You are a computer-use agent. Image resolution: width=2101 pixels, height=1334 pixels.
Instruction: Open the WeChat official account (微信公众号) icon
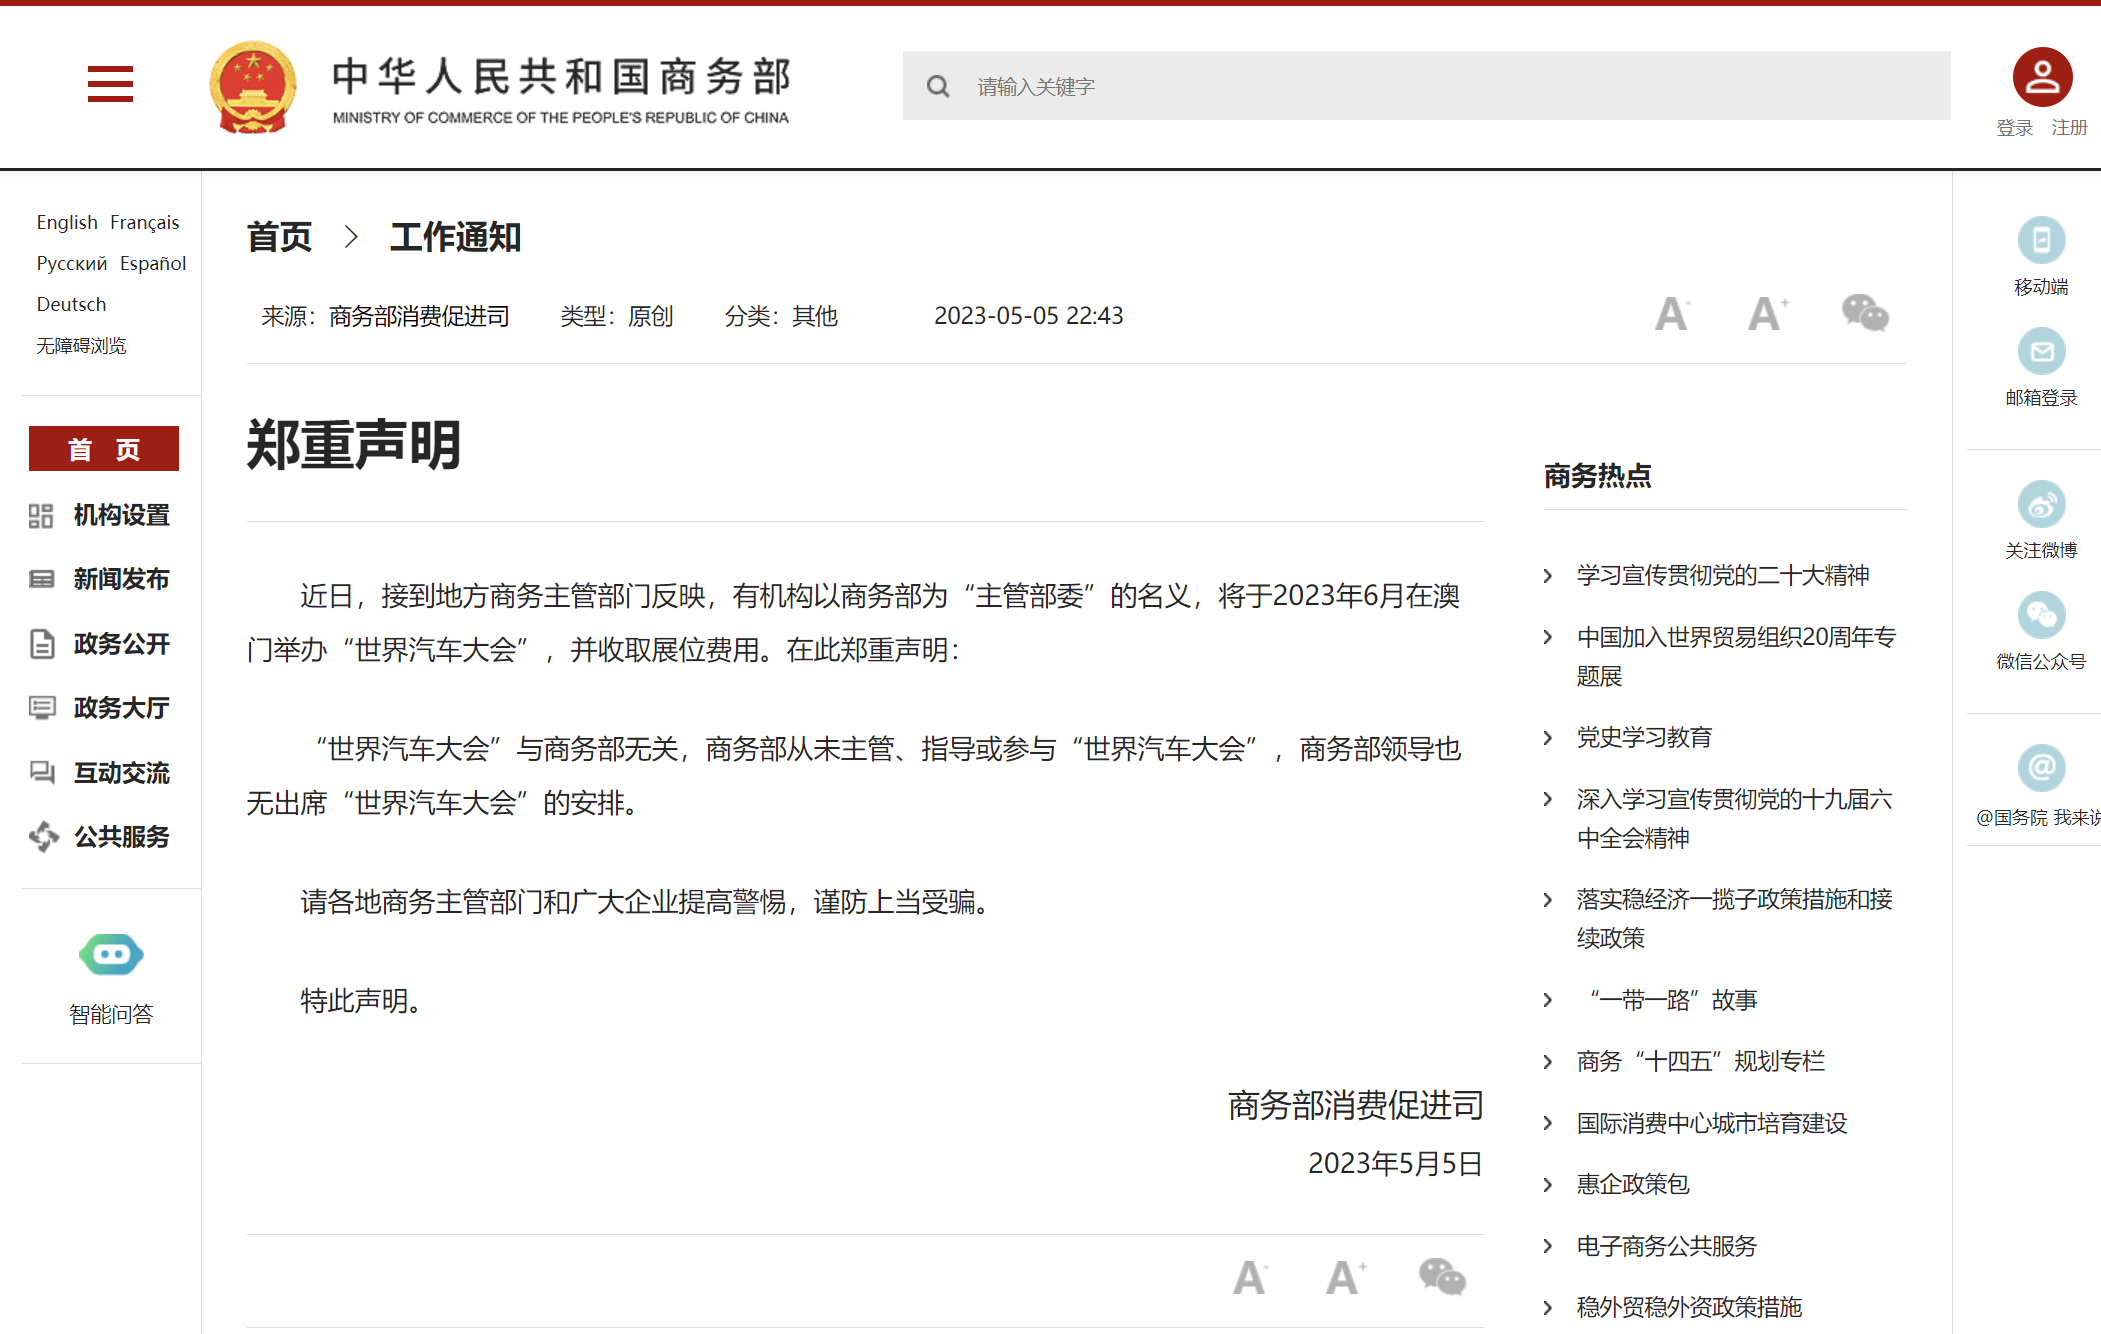(2041, 616)
